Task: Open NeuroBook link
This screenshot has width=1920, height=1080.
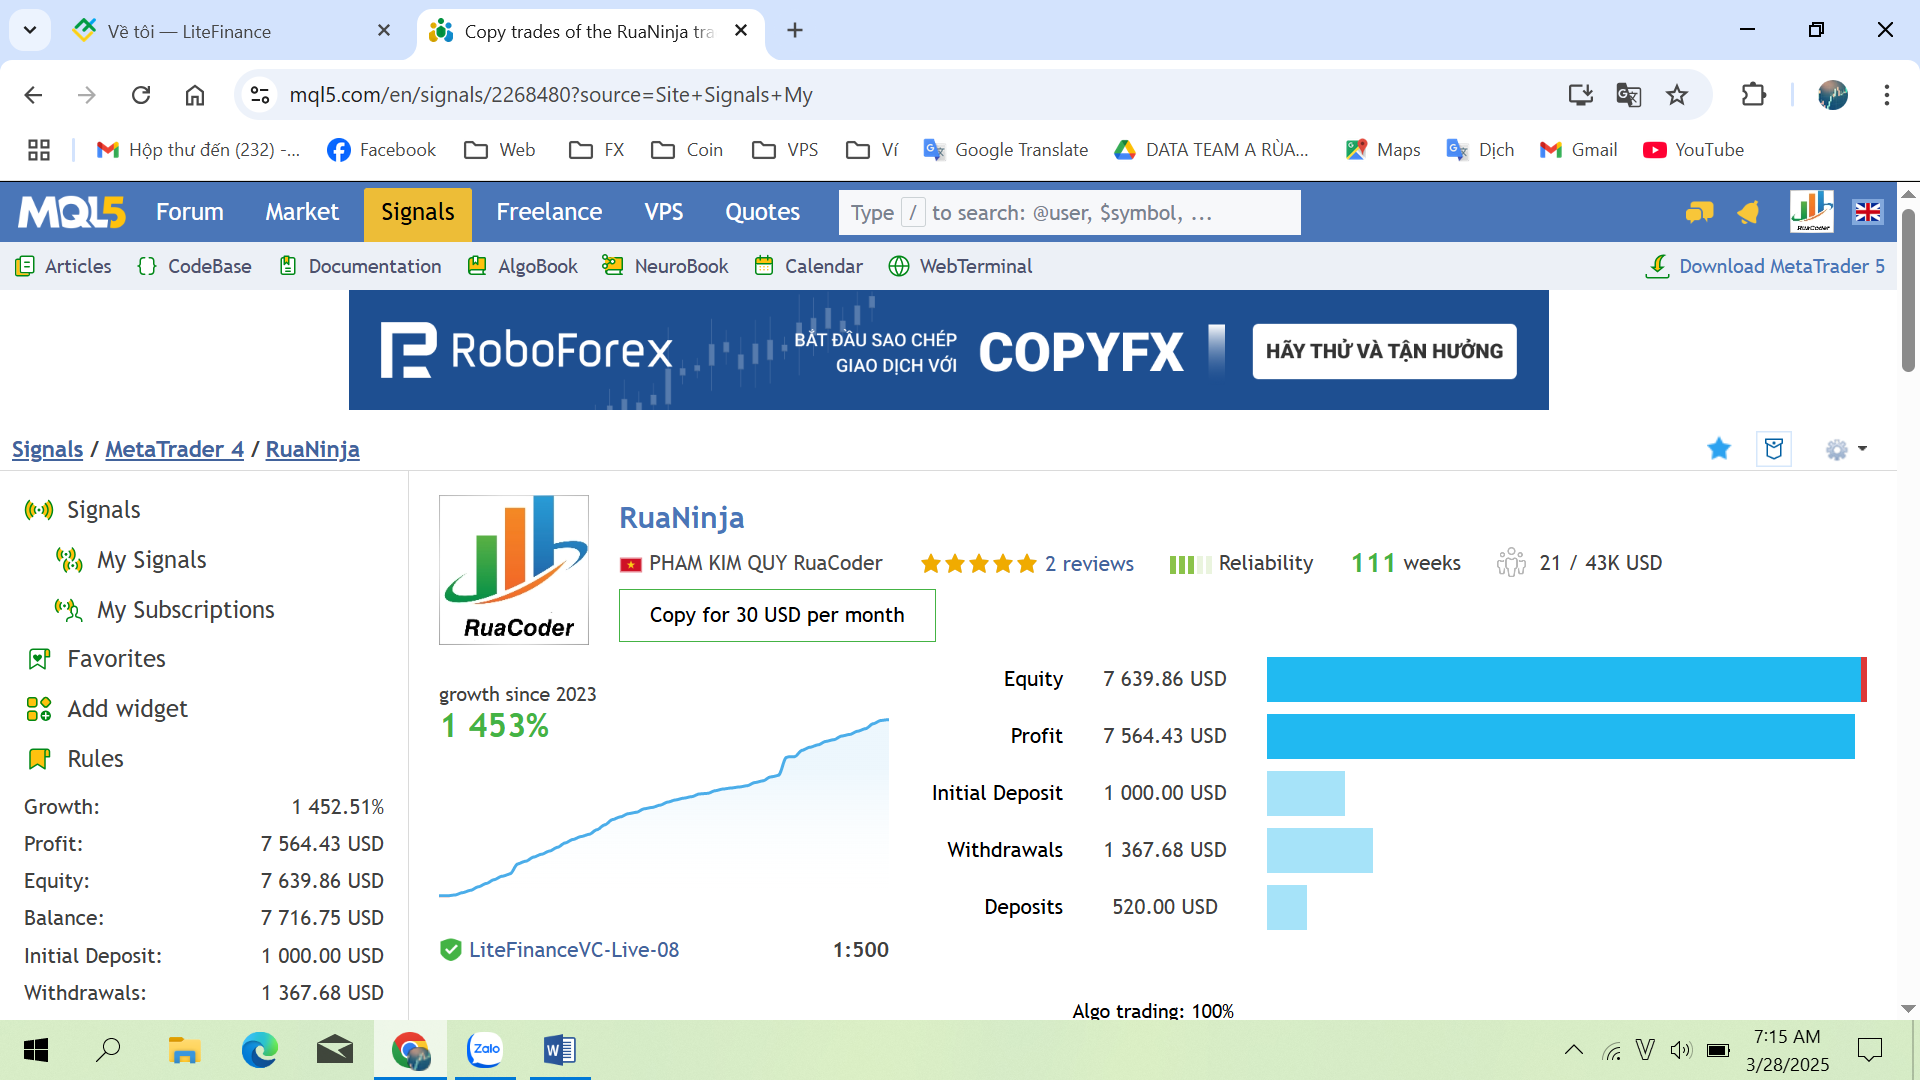Action: tap(665, 266)
